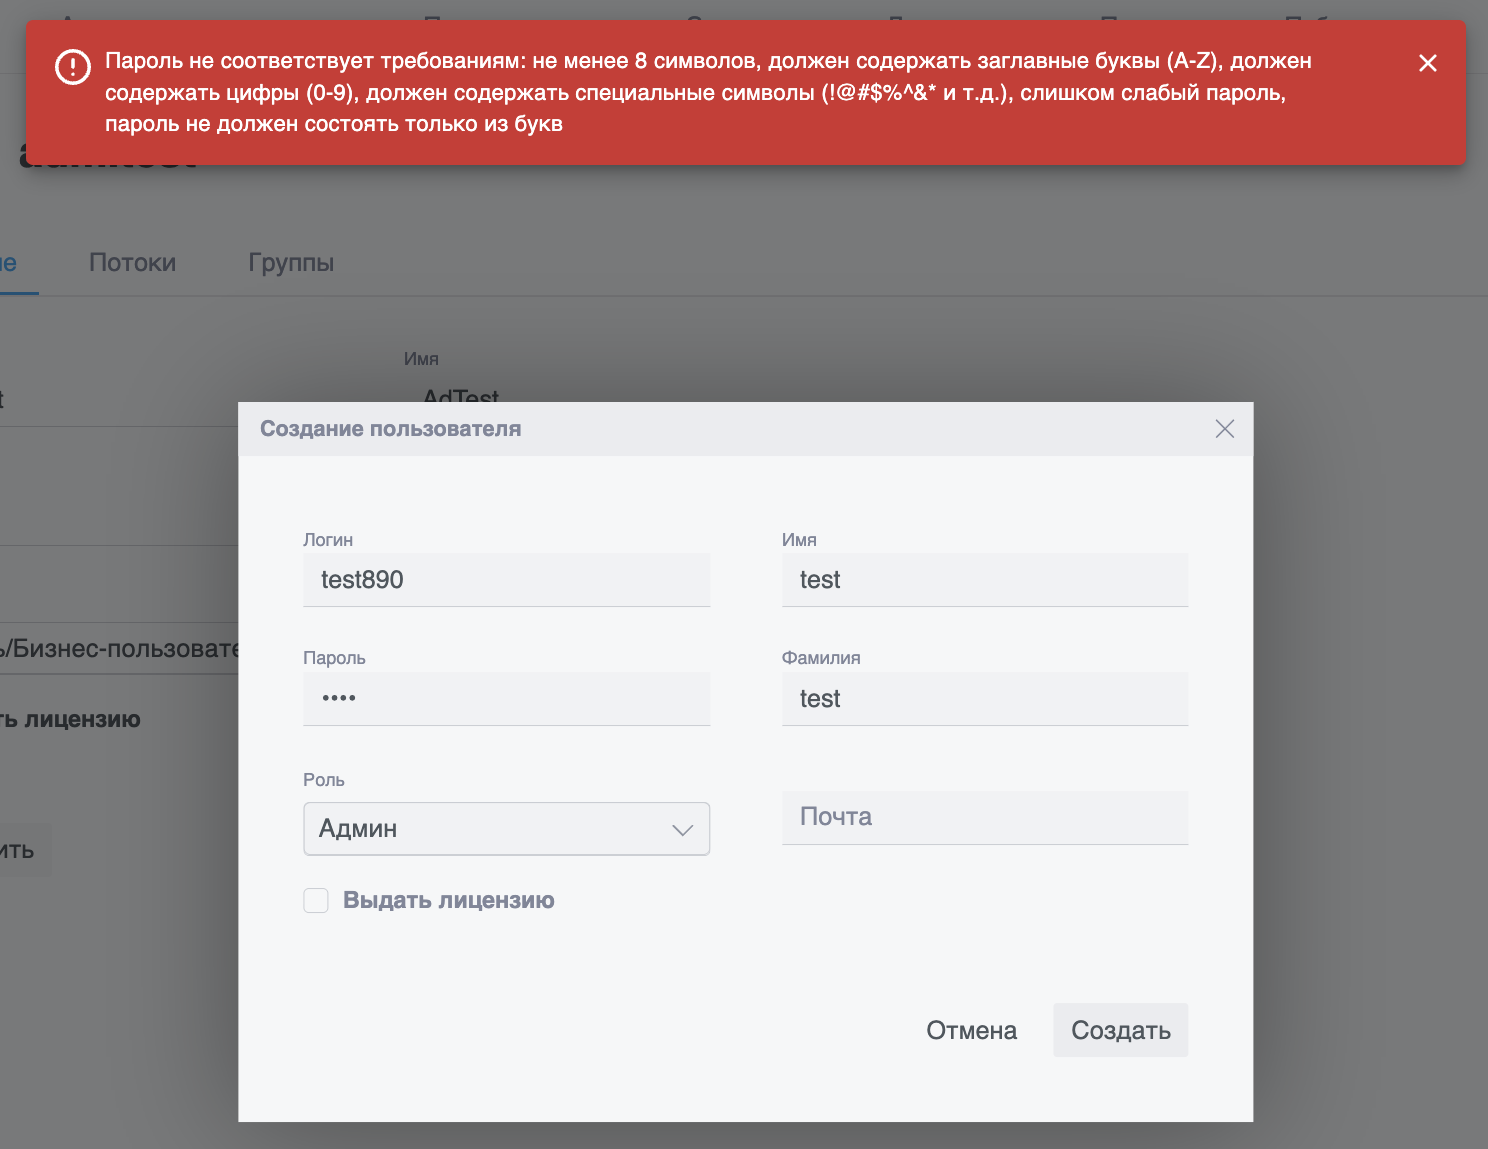Click the Создание пользователя dialog title bar
The image size is (1488, 1149).
tap(700, 429)
